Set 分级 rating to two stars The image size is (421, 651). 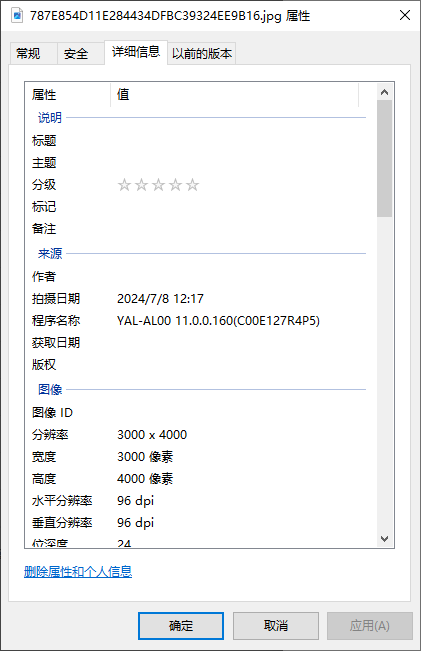pos(141,185)
